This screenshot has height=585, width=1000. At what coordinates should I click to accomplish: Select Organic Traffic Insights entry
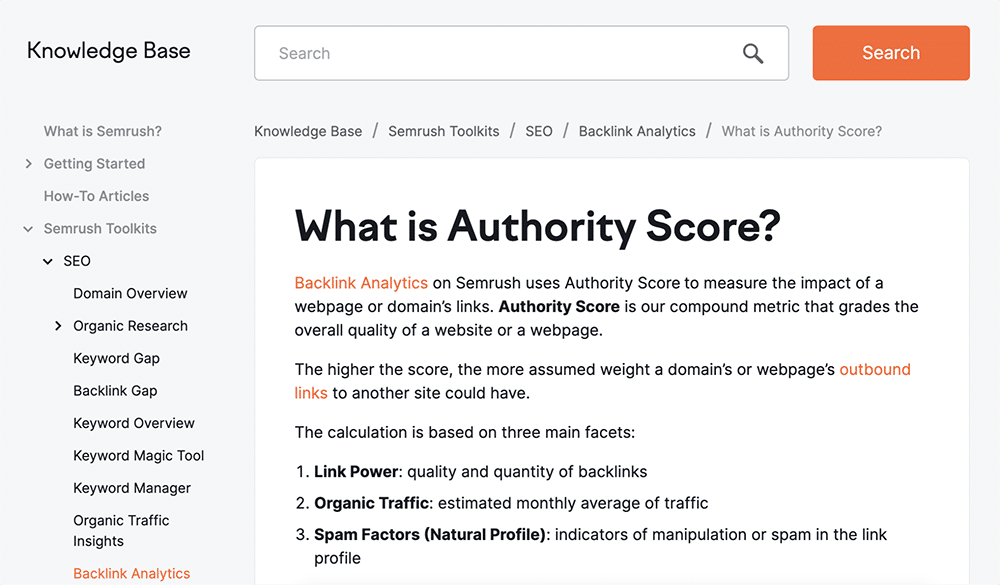coord(121,529)
